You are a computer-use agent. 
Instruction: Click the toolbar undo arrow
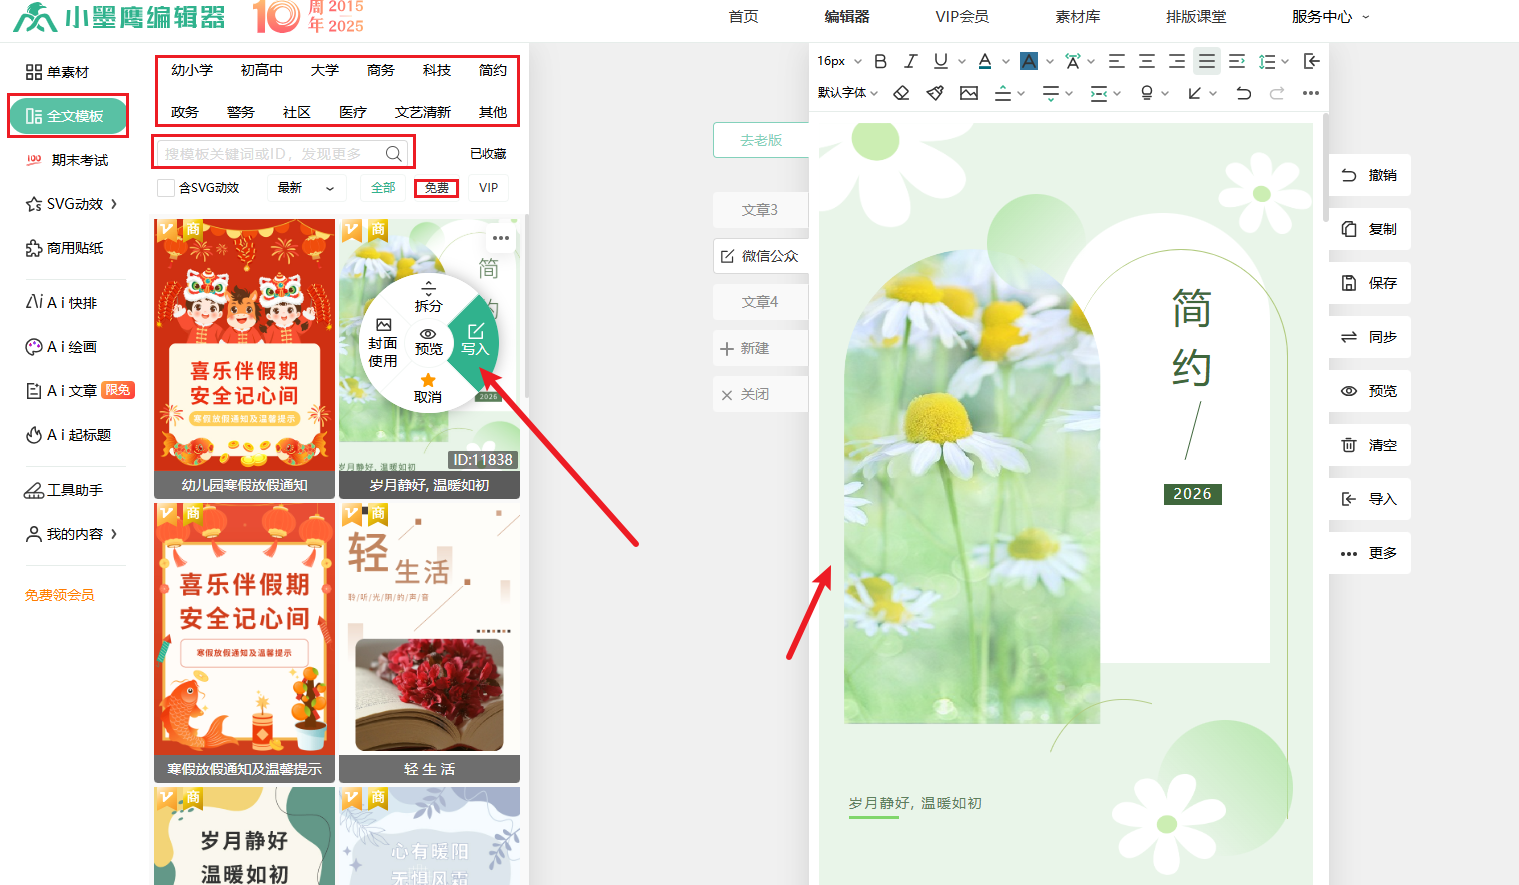pyautogui.click(x=1243, y=93)
